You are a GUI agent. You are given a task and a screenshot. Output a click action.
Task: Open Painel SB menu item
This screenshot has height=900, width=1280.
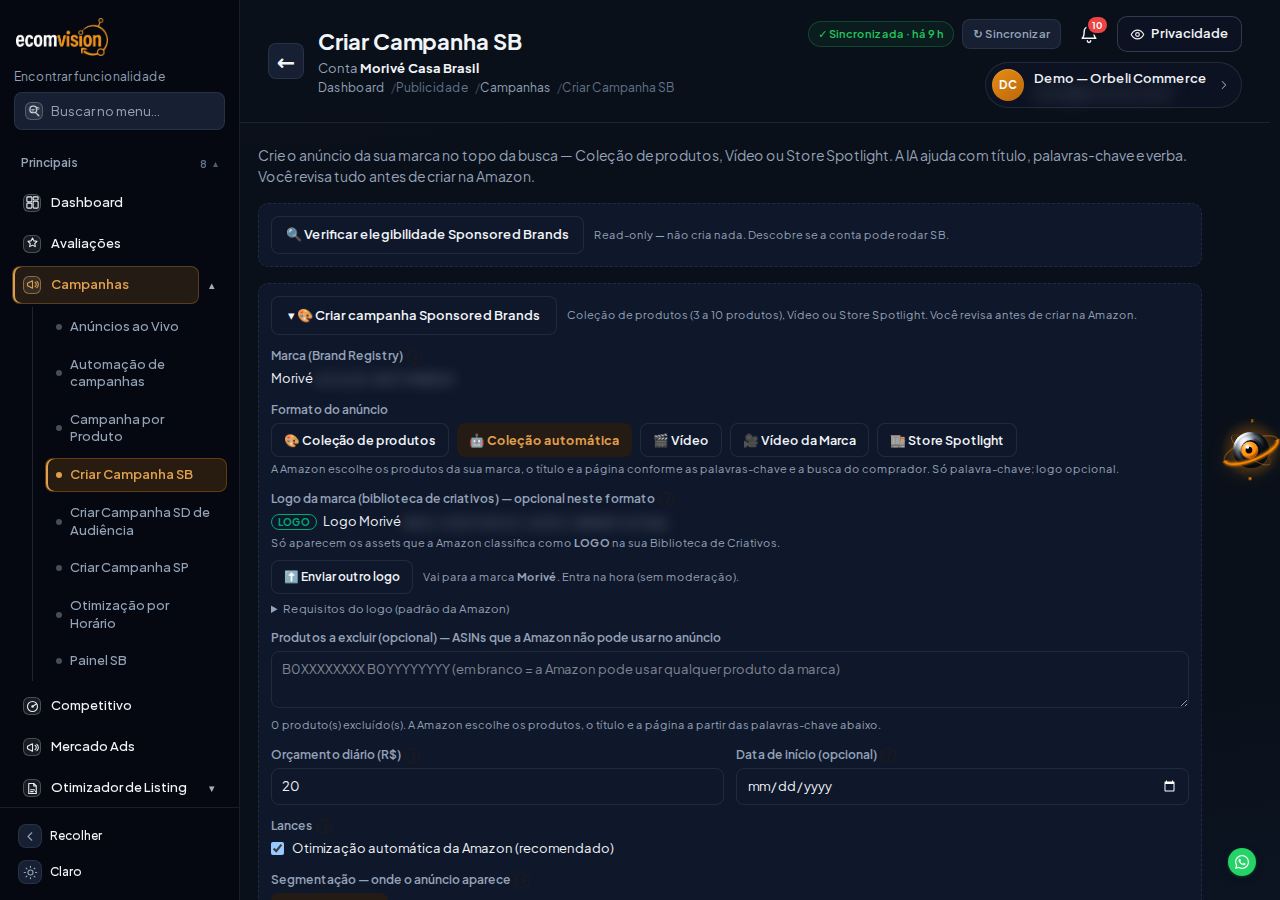[x=136, y=661]
